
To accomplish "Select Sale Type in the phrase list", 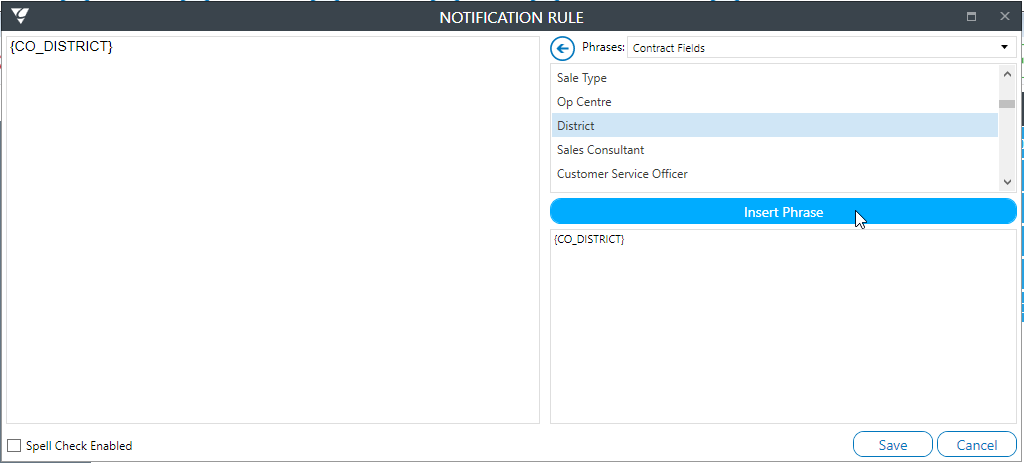I will (x=775, y=78).
